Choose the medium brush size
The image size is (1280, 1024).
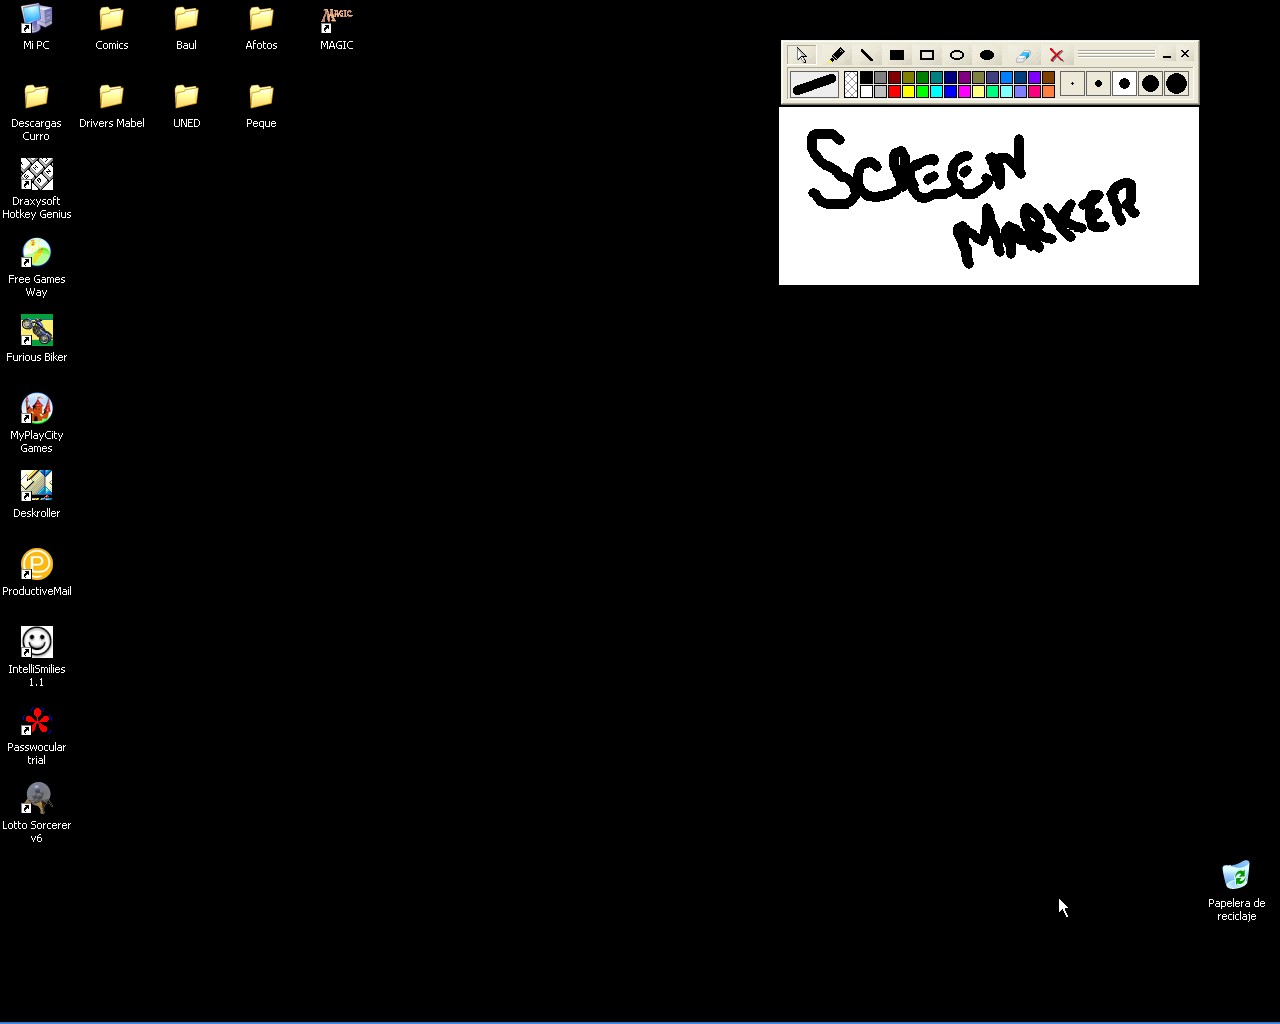coord(1124,84)
